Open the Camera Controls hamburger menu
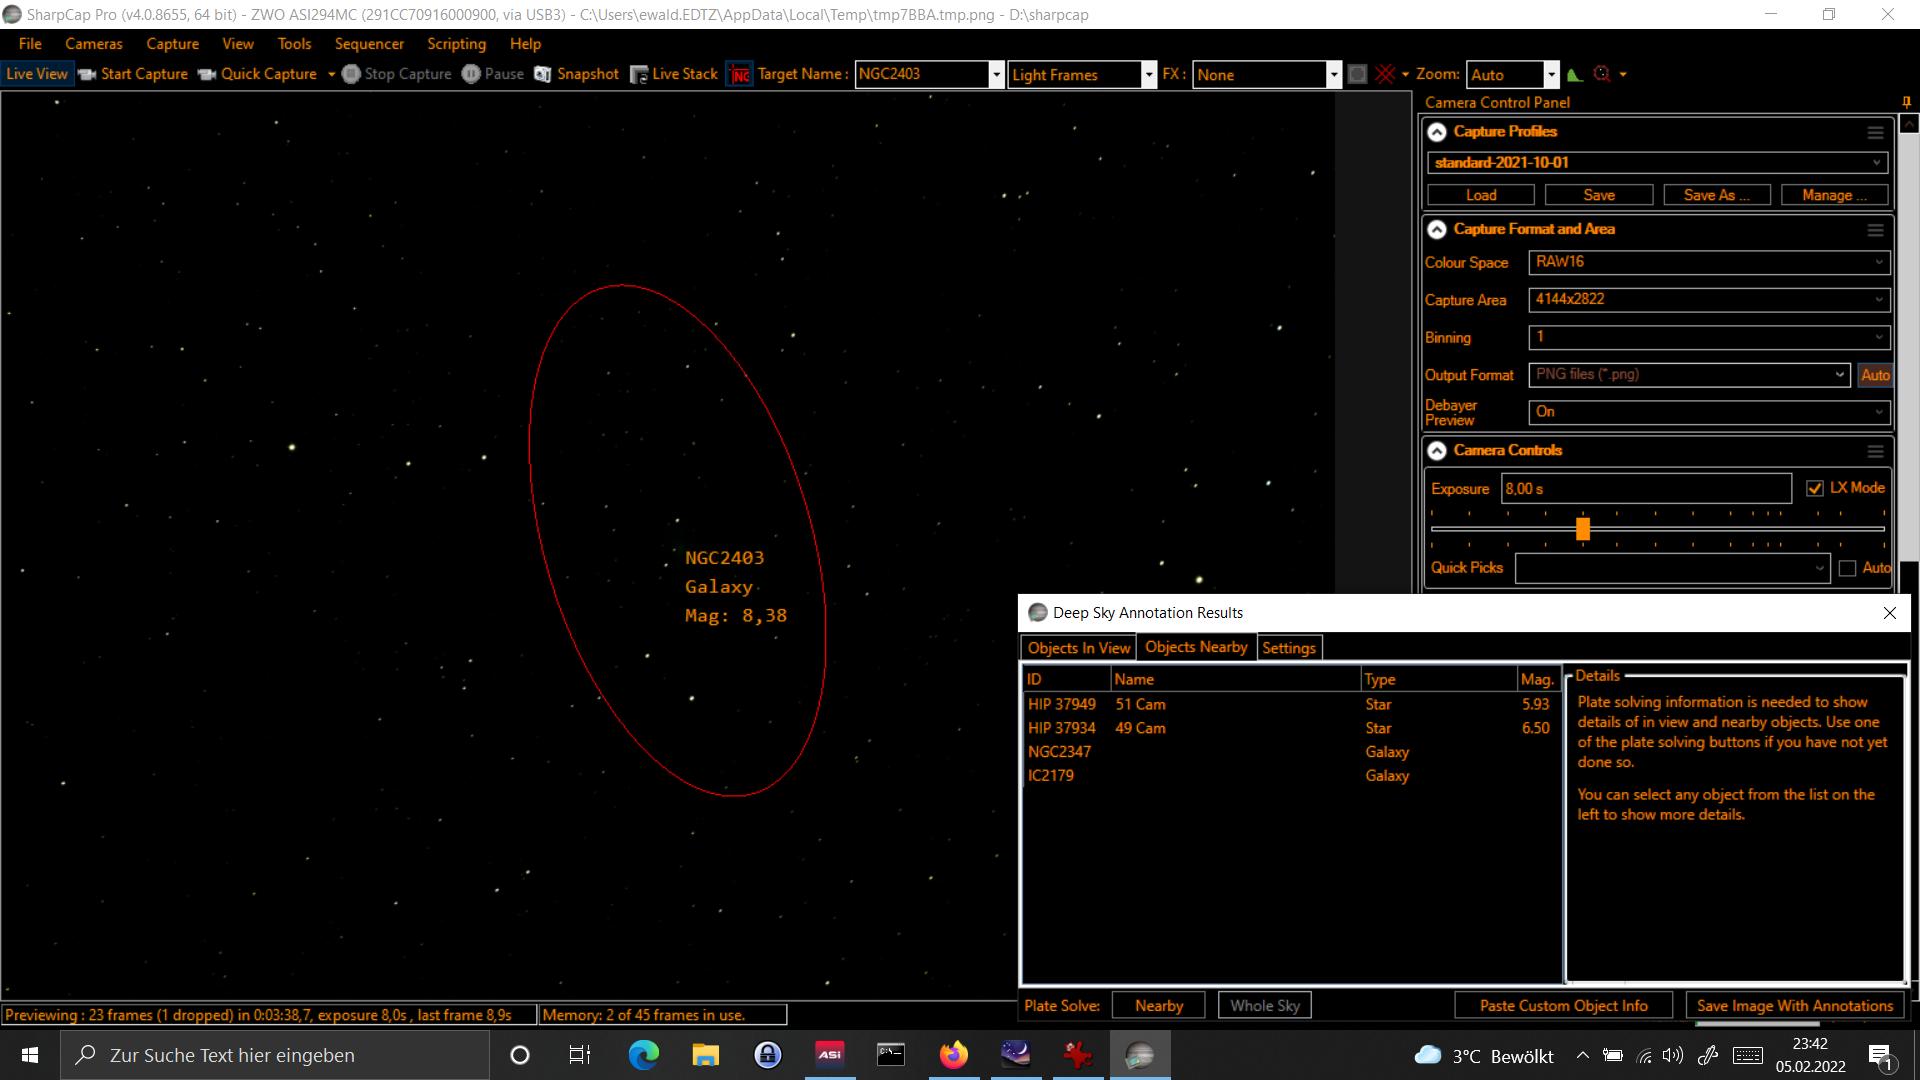The height and width of the screenshot is (1080, 1920). coord(1875,451)
